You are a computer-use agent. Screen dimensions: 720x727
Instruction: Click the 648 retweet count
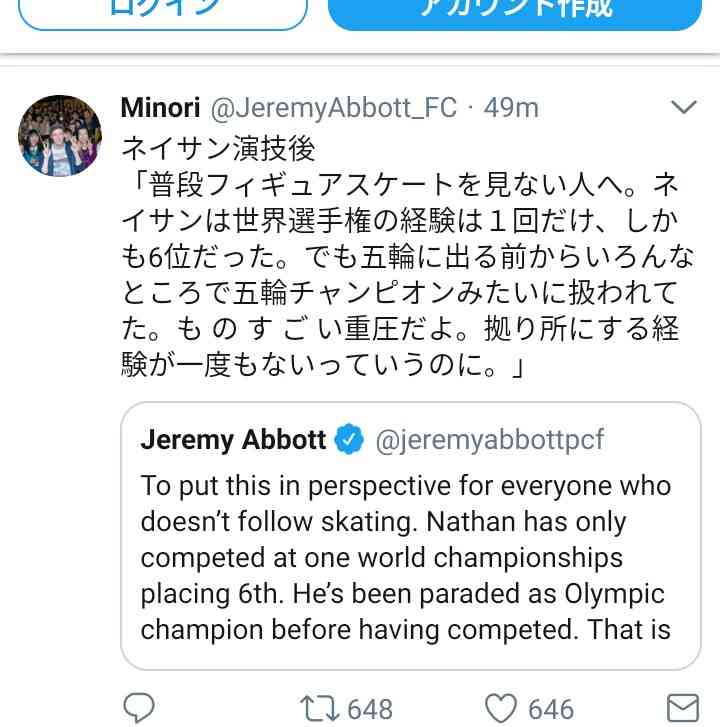[369, 709]
